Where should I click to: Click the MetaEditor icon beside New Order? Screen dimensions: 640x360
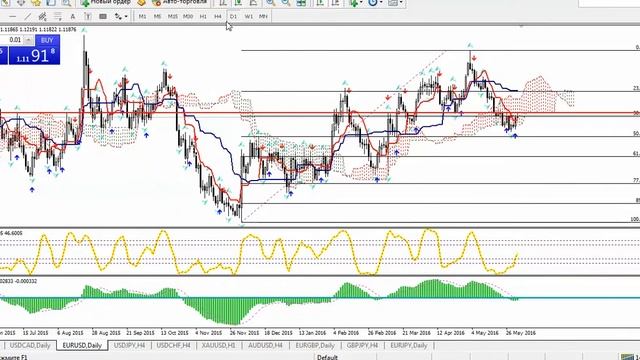coord(141,2)
